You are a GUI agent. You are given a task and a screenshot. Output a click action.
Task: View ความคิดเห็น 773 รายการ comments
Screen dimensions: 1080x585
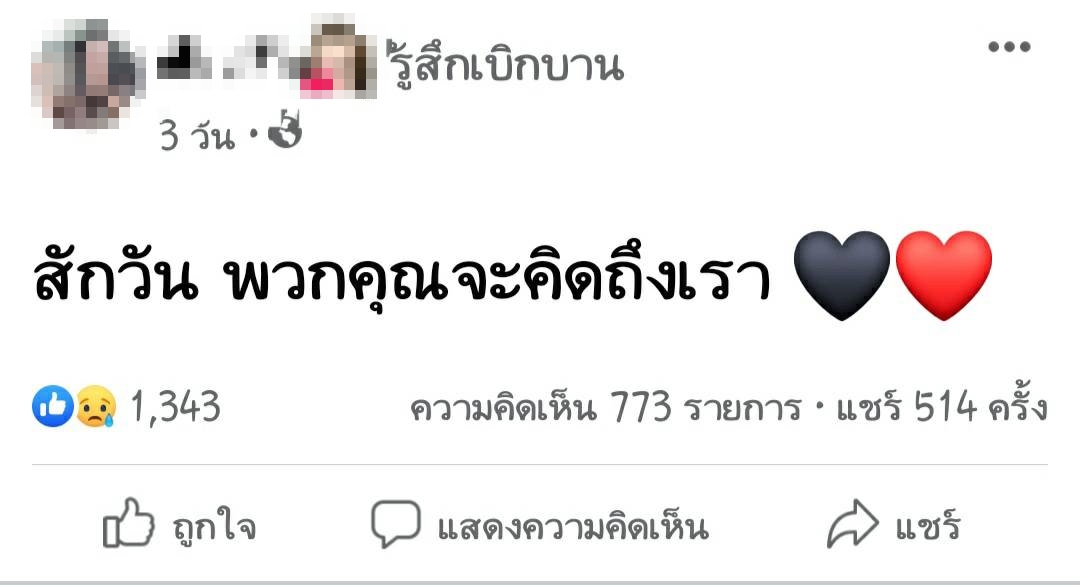[x=606, y=407]
